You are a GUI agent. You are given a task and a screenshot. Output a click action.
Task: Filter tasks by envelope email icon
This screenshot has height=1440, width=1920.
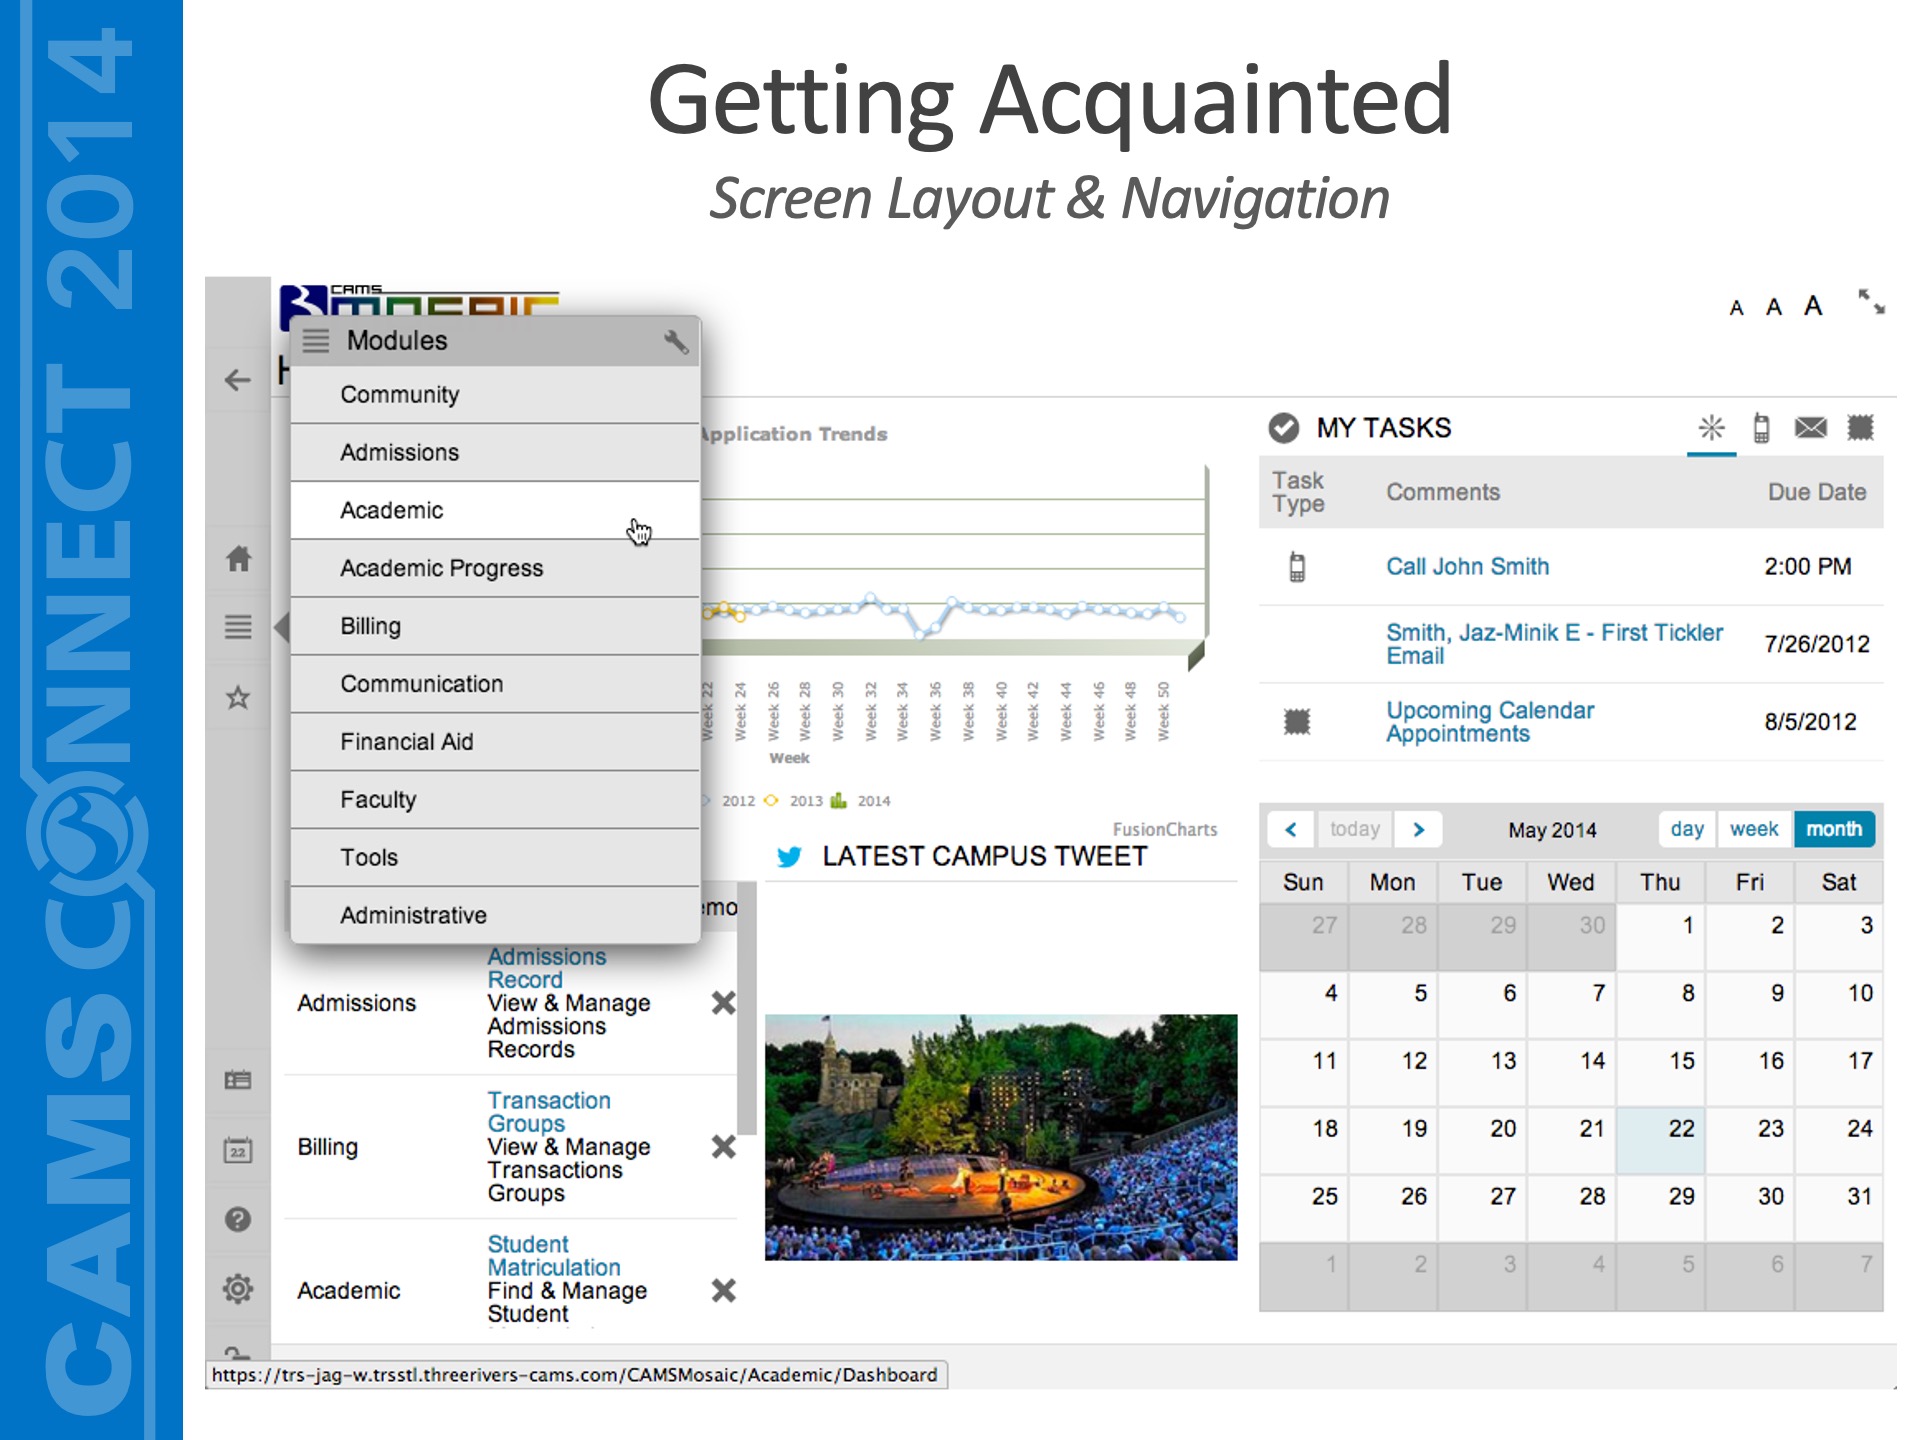pos(1810,428)
